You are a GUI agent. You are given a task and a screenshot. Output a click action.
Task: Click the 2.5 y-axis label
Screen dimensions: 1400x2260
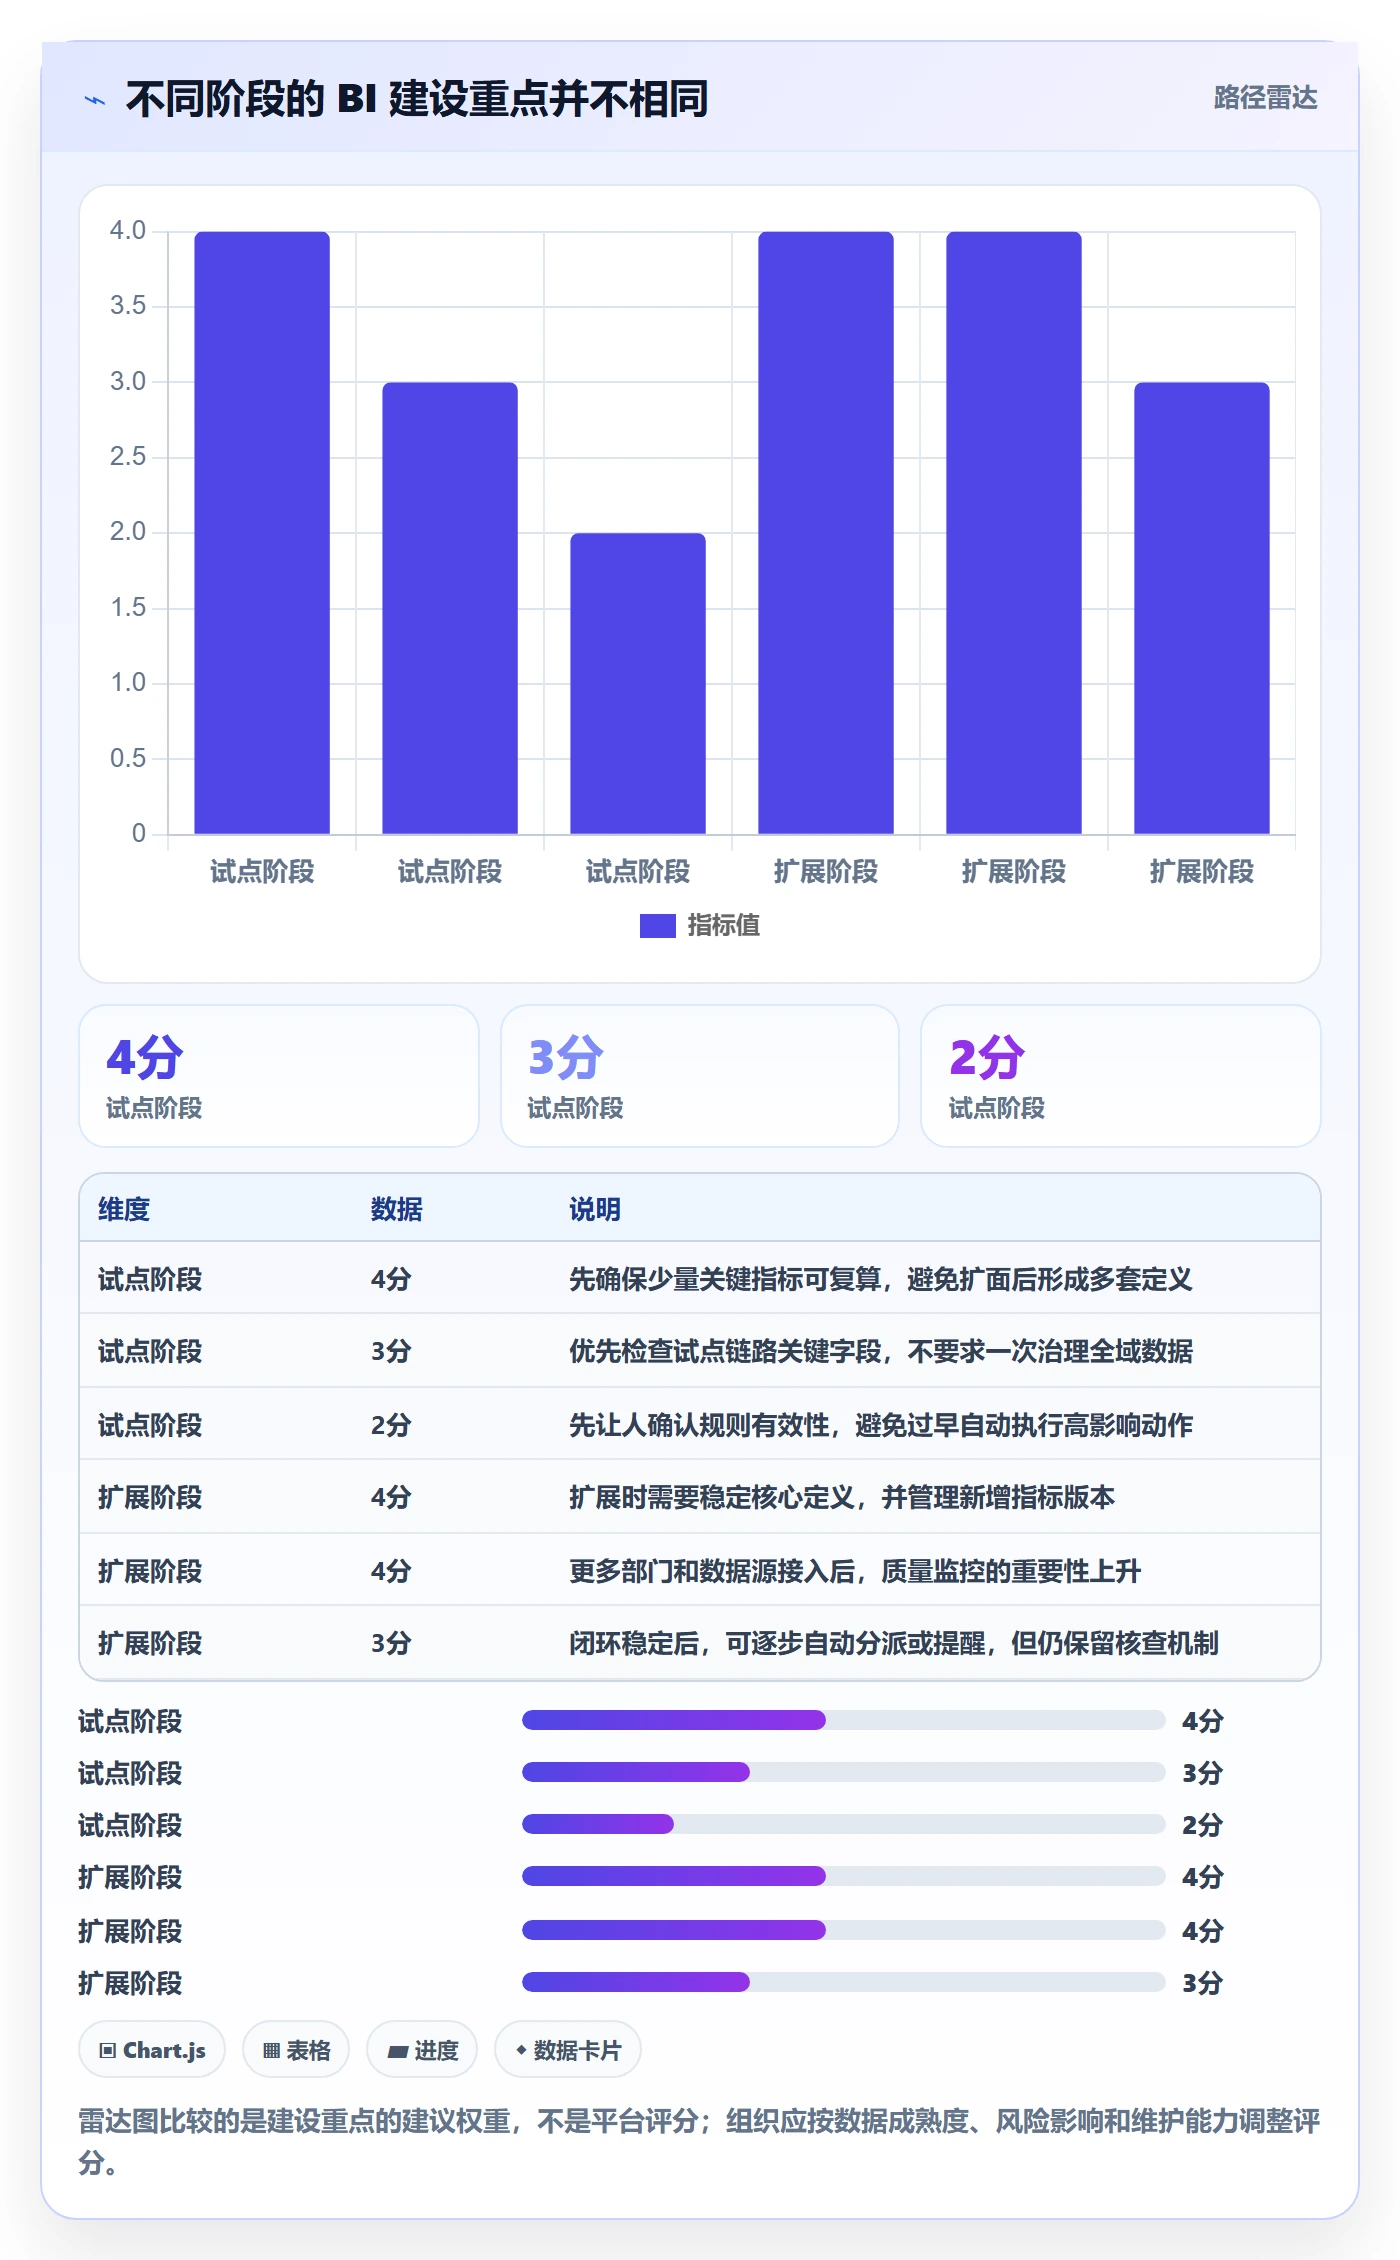coord(128,457)
